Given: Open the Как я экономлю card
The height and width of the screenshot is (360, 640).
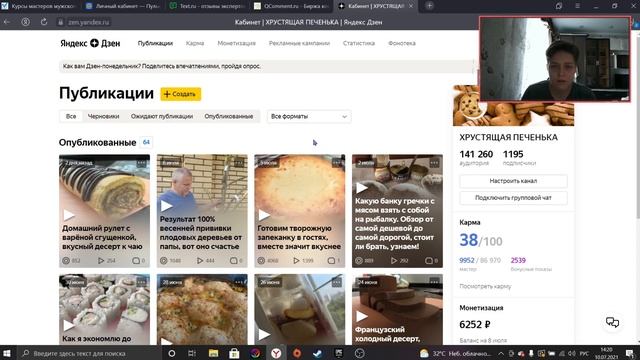Looking at the screenshot, I should 104,309.
